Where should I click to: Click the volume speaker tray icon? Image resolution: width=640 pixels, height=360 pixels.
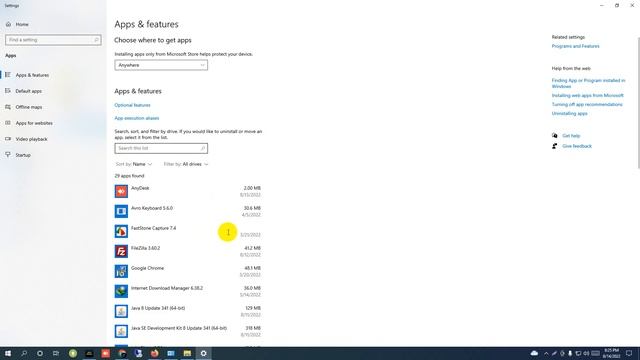click(586, 353)
